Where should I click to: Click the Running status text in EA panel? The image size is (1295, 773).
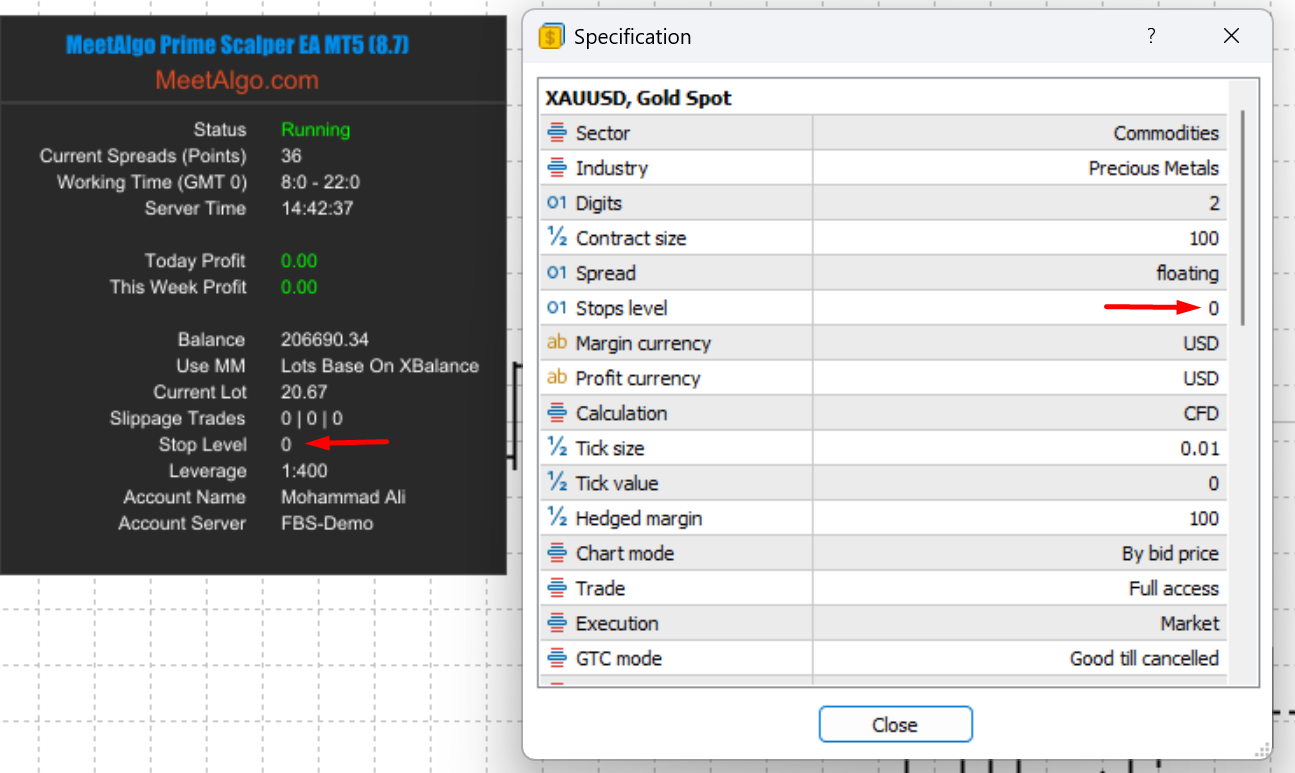(x=315, y=130)
